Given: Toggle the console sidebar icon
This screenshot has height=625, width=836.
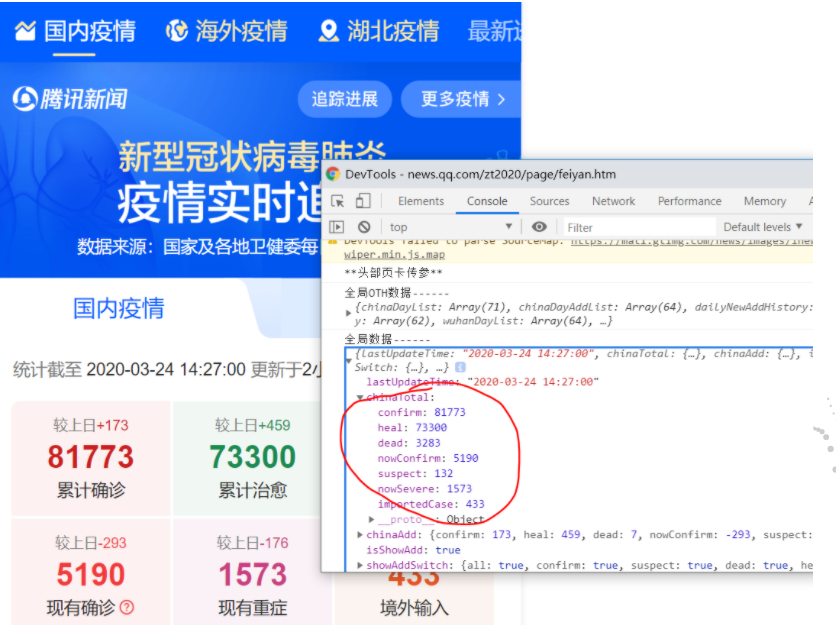Looking at the screenshot, I should point(337,227).
